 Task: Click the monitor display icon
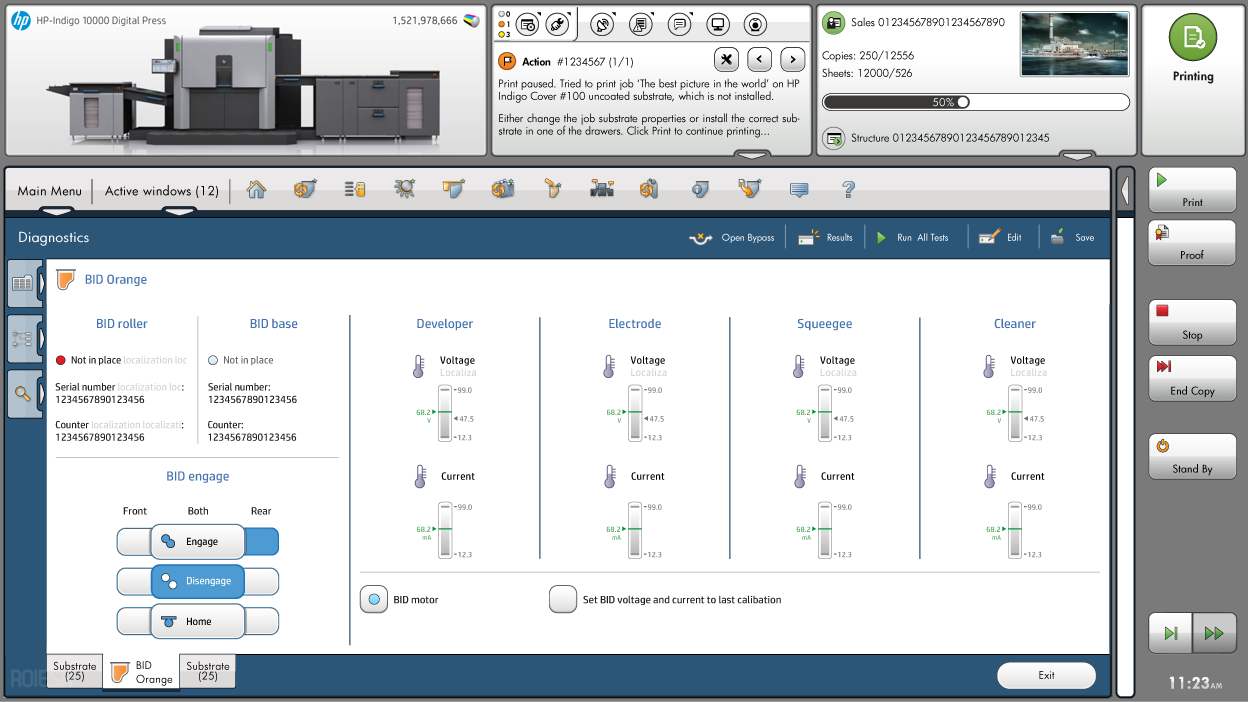717,25
